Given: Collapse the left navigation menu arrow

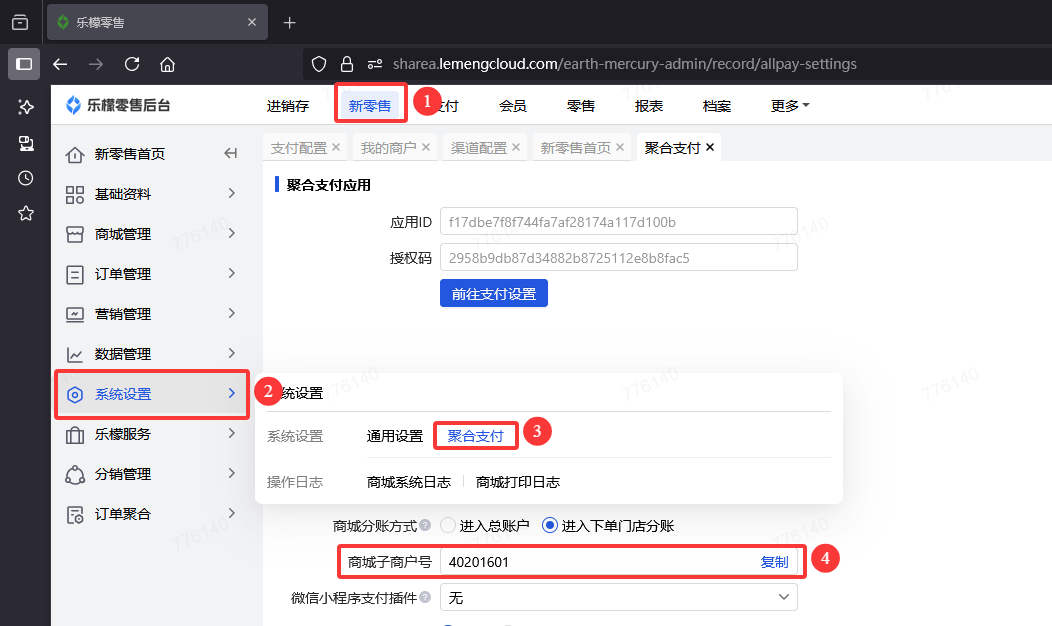Looking at the screenshot, I should [230, 154].
